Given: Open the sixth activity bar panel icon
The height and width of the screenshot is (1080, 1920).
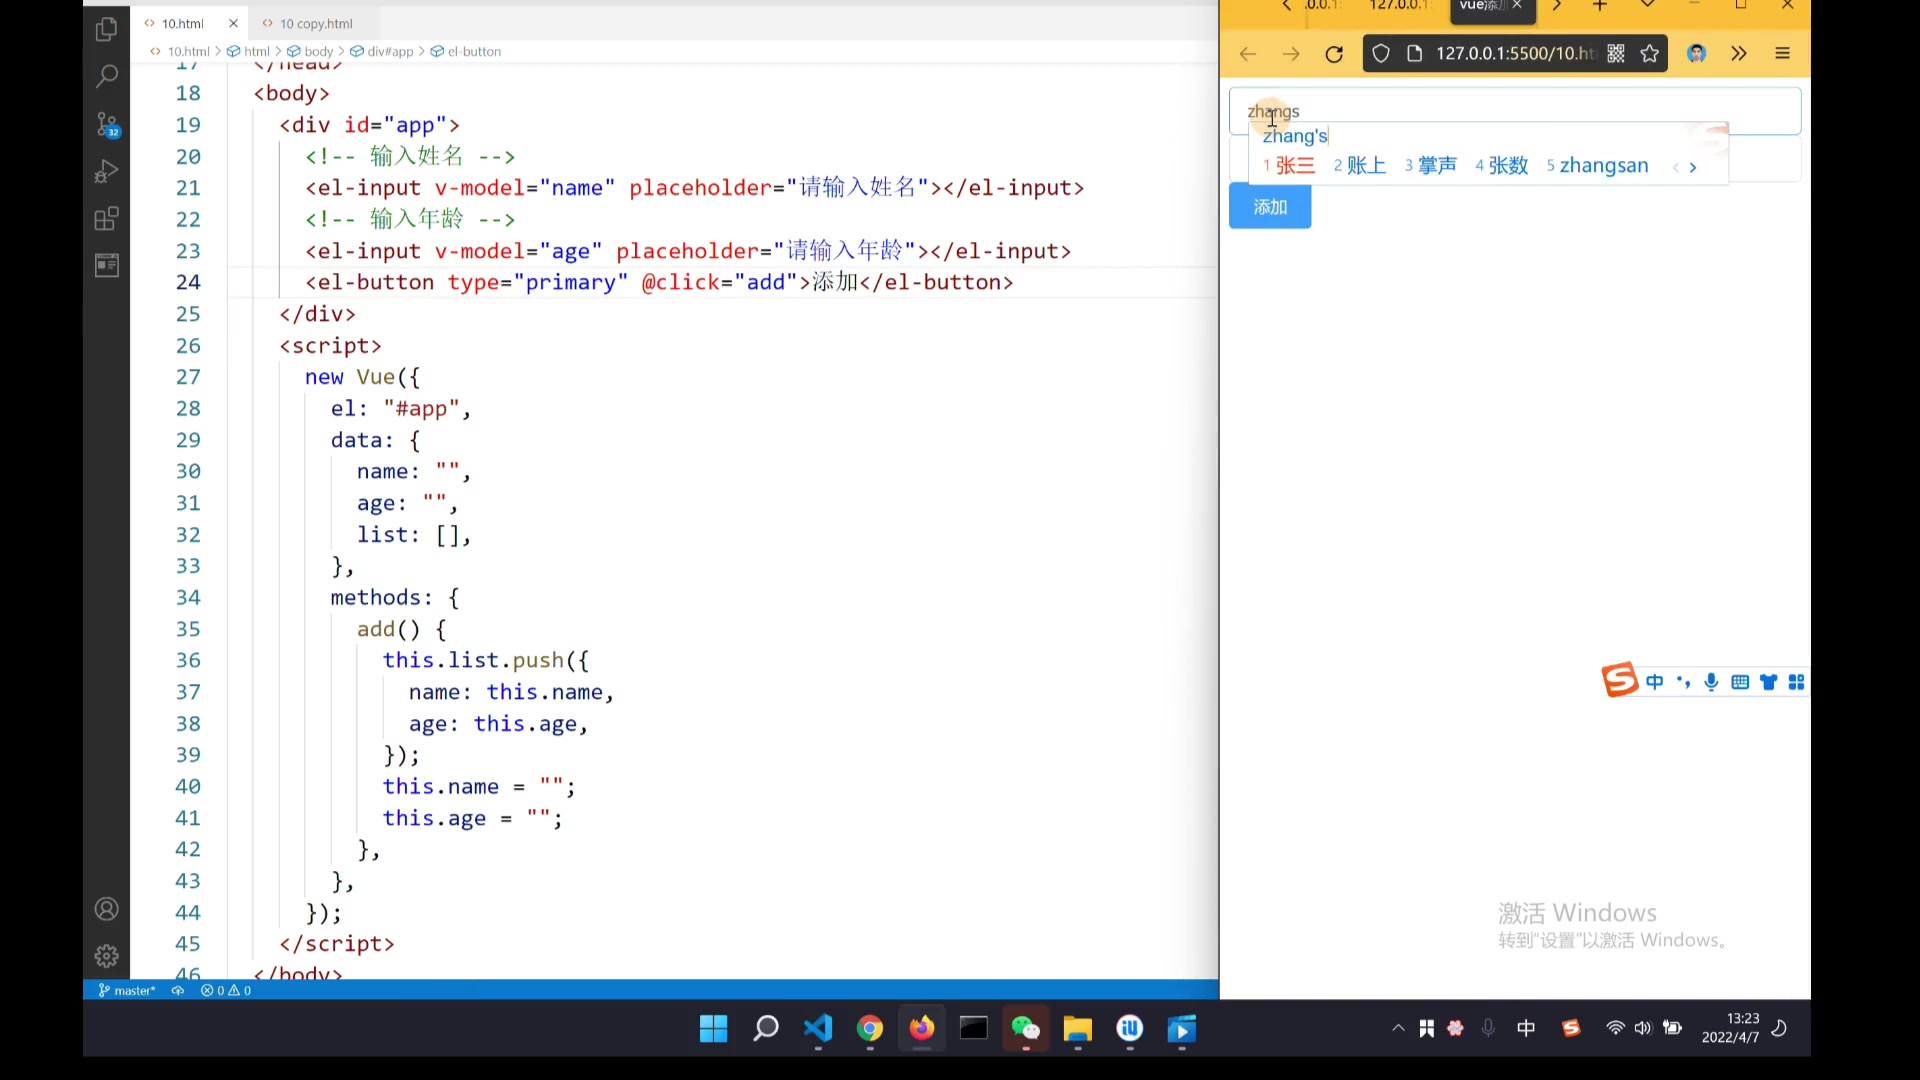Looking at the screenshot, I should [106, 265].
